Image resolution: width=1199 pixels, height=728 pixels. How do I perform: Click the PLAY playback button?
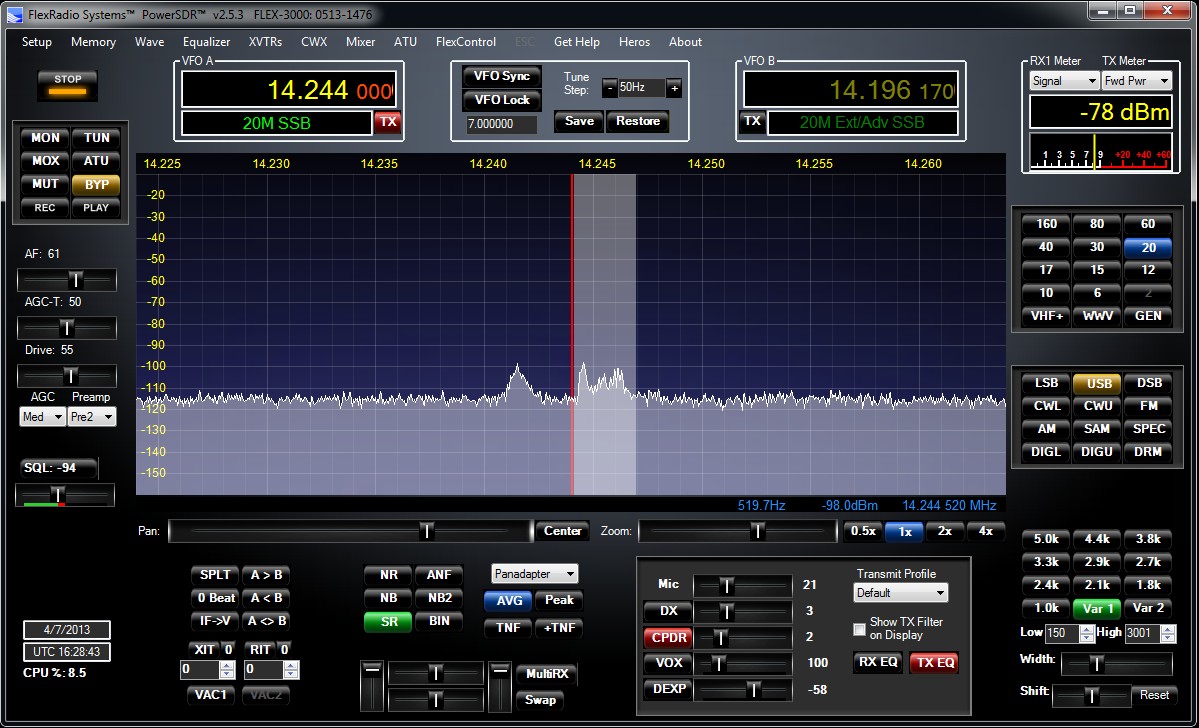pyautogui.click(x=96, y=207)
